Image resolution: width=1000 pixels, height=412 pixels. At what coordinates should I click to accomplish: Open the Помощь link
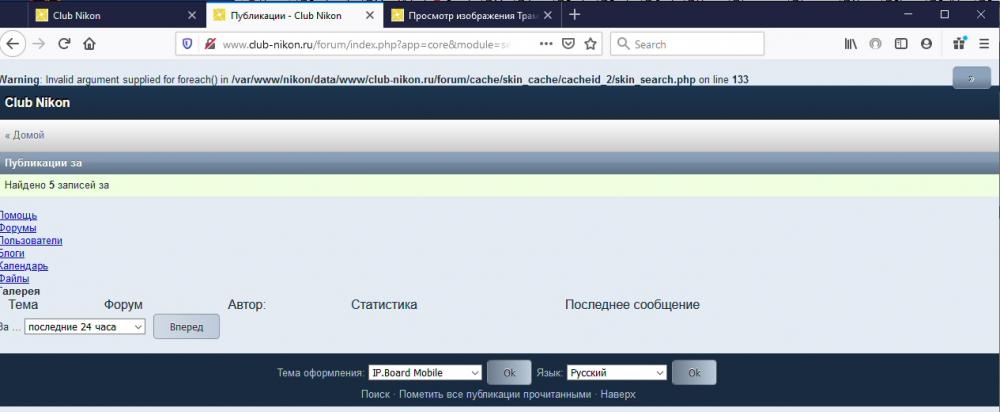(x=18, y=216)
